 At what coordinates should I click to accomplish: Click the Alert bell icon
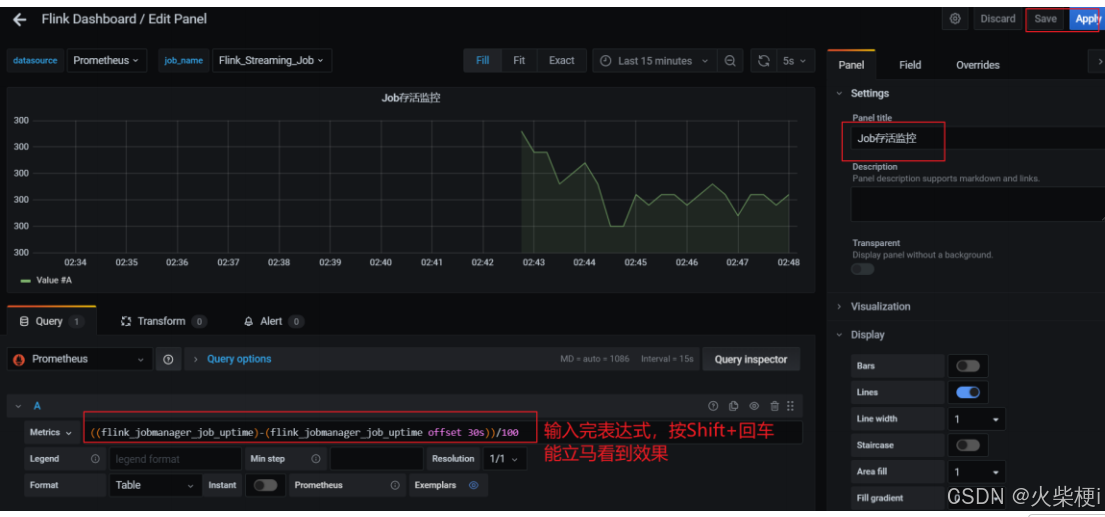coord(248,321)
